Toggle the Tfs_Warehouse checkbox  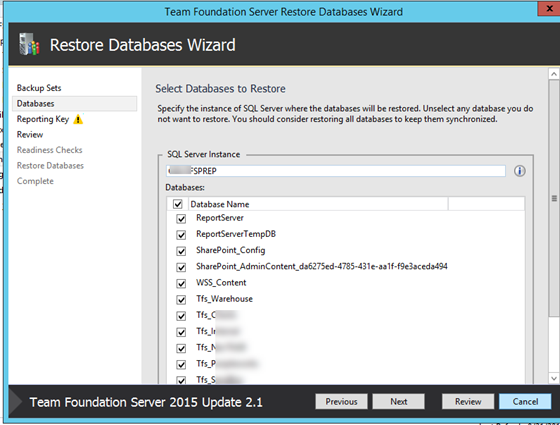181,300
